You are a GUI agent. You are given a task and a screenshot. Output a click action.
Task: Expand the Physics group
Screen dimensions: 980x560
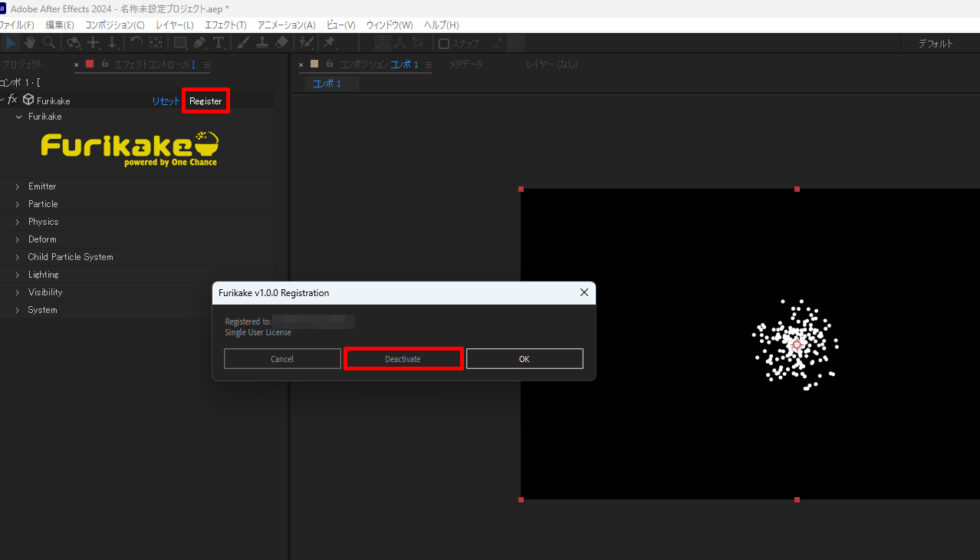[18, 222]
